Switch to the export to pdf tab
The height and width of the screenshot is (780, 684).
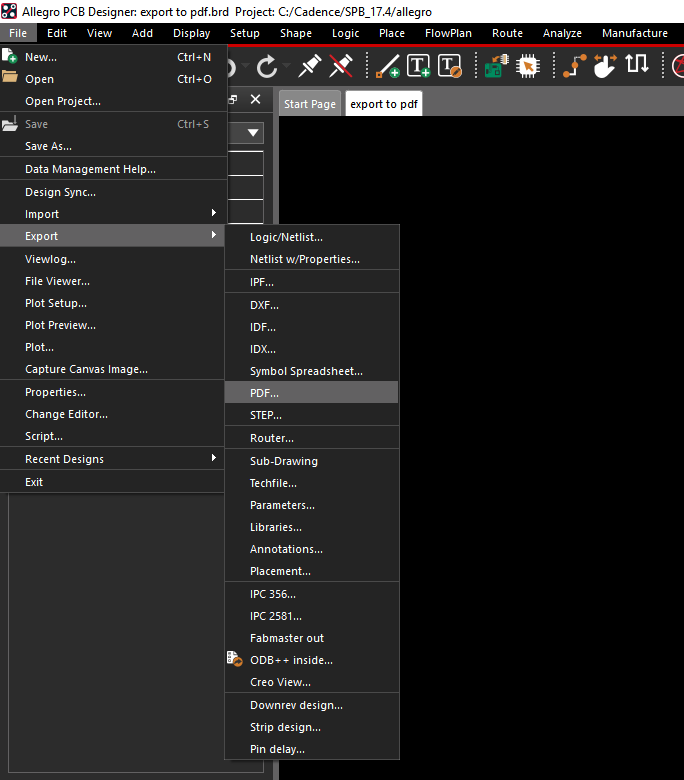pos(384,103)
